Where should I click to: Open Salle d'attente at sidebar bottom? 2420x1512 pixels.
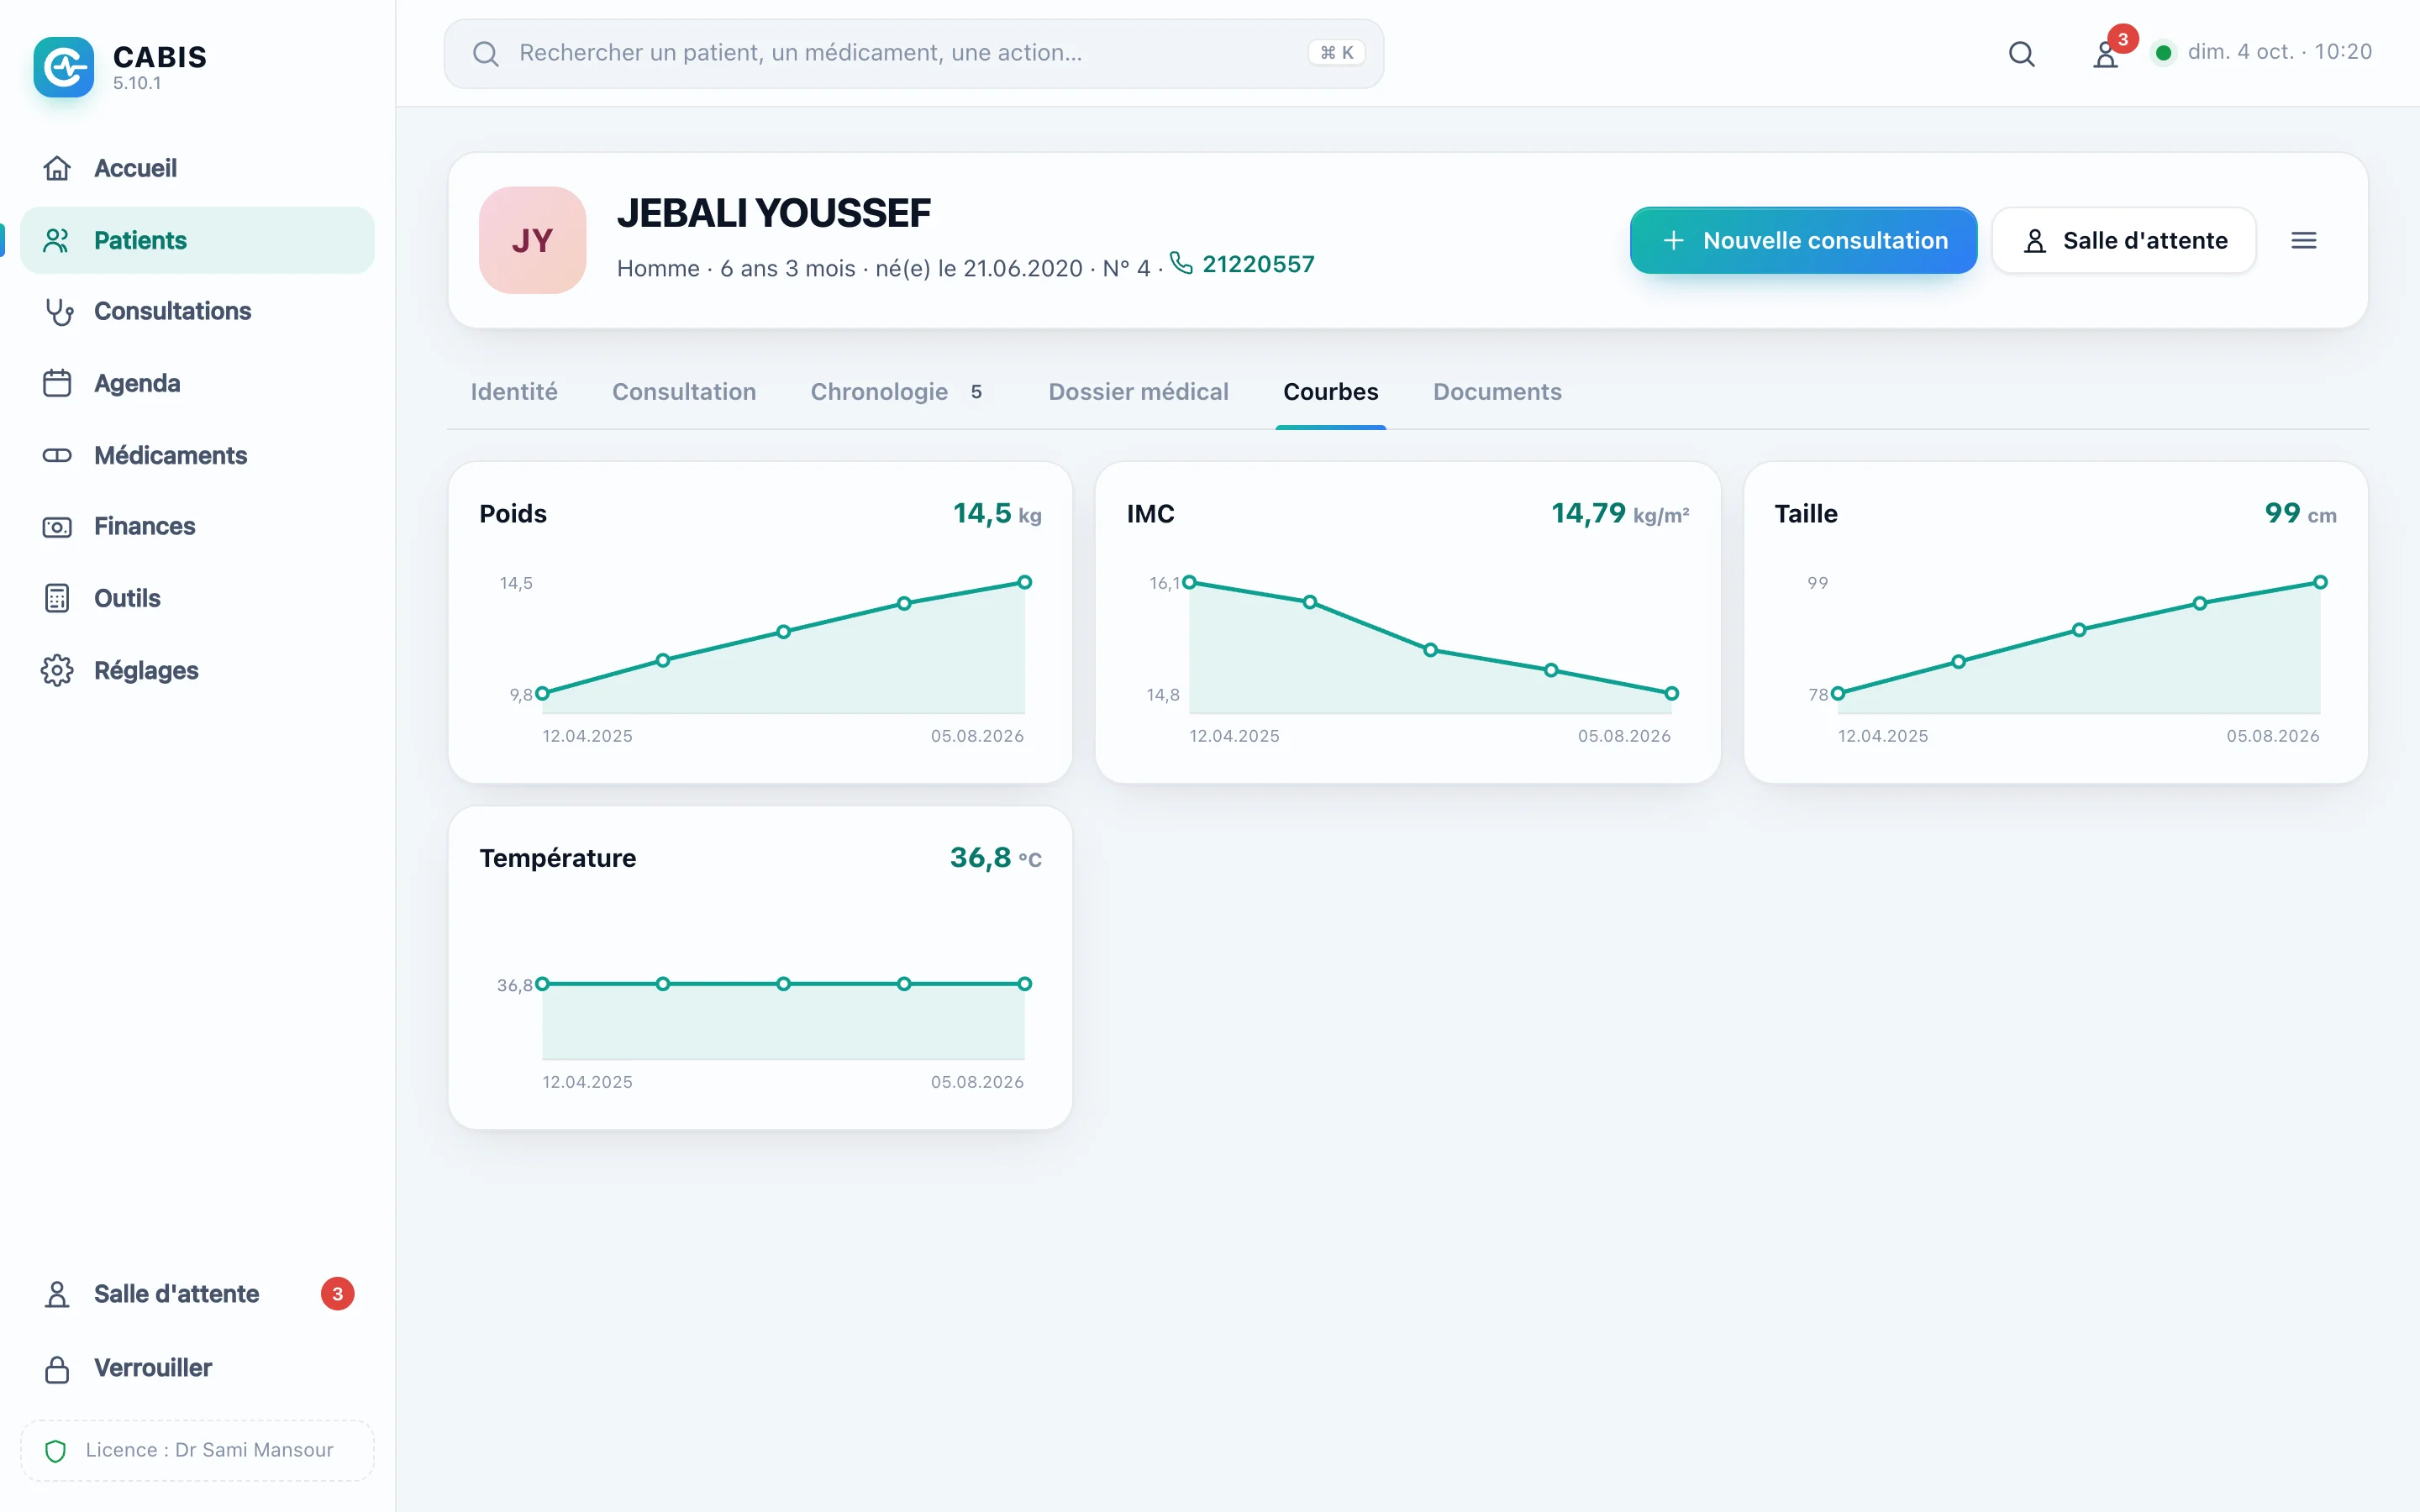pos(197,1294)
